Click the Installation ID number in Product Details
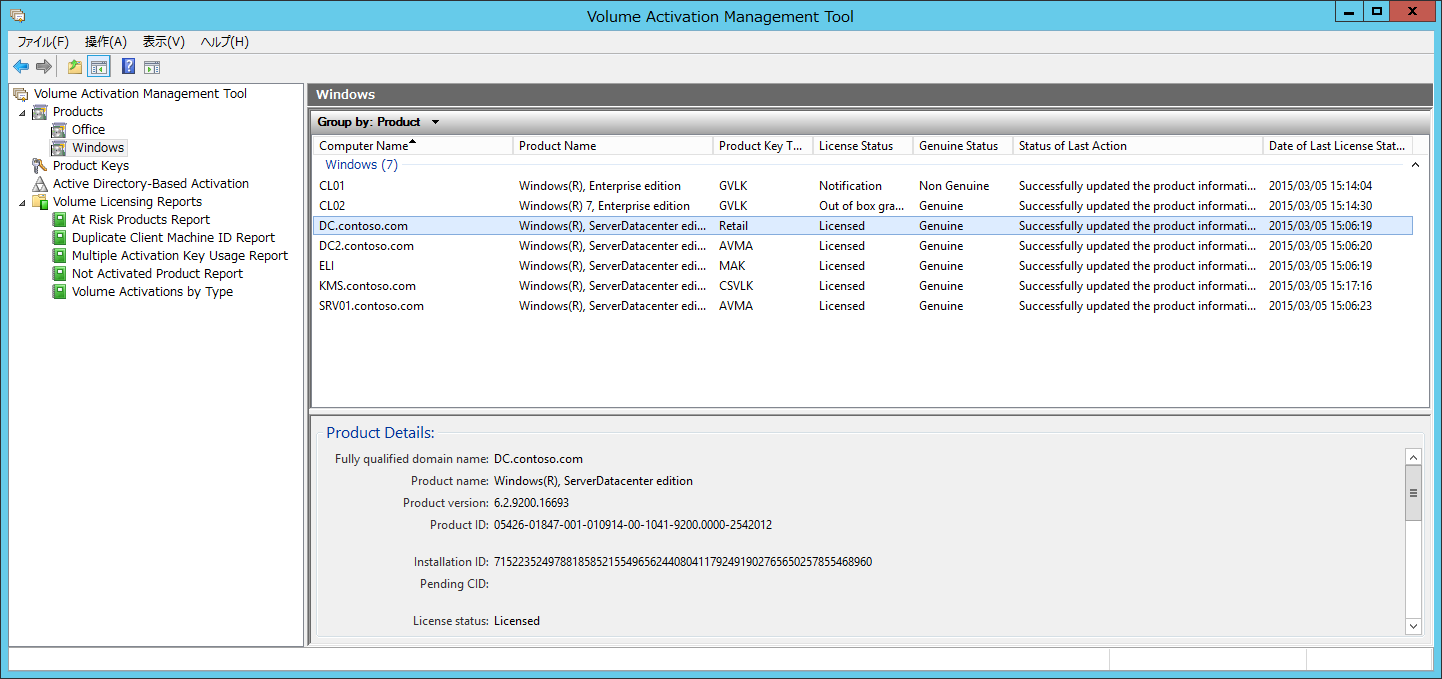 point(683,562)
